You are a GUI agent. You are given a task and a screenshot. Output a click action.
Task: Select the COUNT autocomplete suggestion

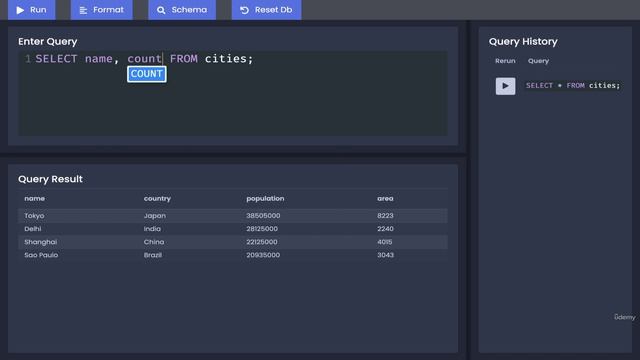pyautogui.click(x=147, y=74)
